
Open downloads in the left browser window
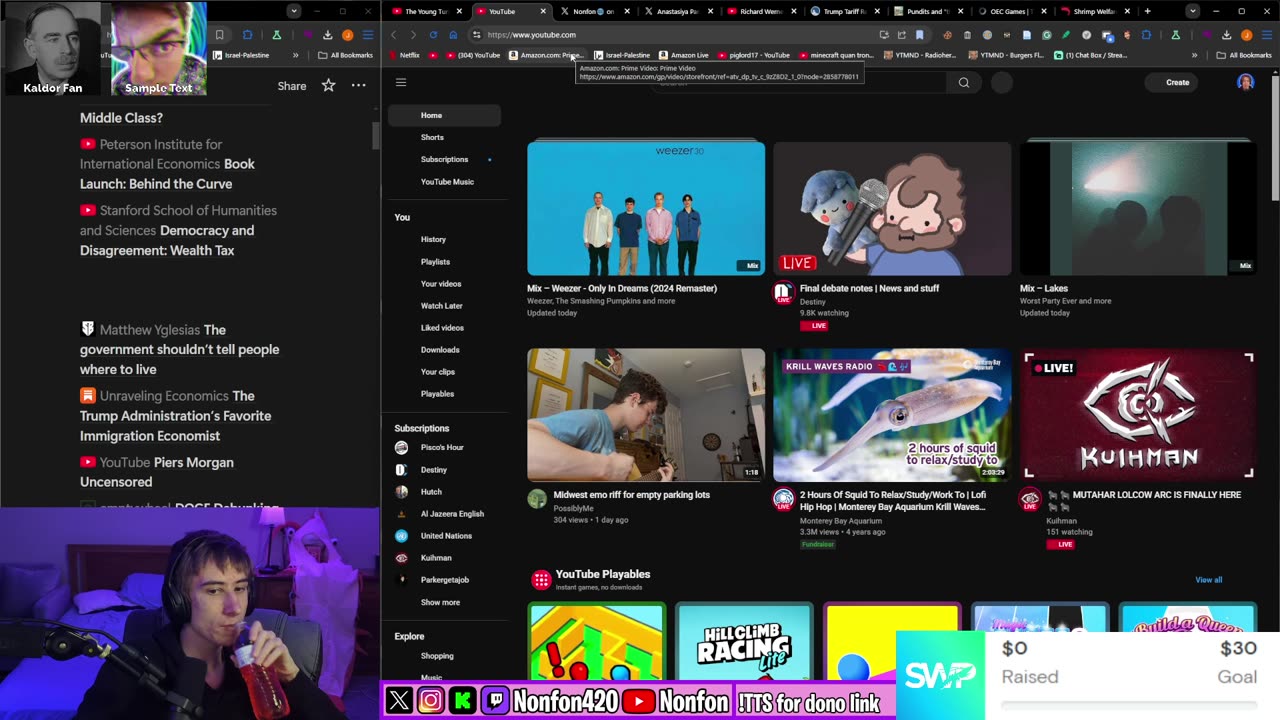point(327,35)
